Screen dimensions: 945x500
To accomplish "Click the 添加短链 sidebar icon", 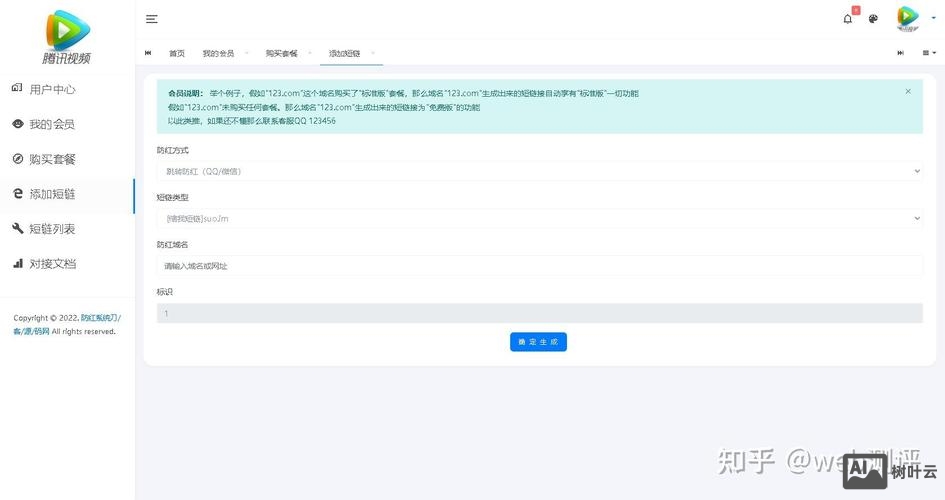I will pos(17,193).
